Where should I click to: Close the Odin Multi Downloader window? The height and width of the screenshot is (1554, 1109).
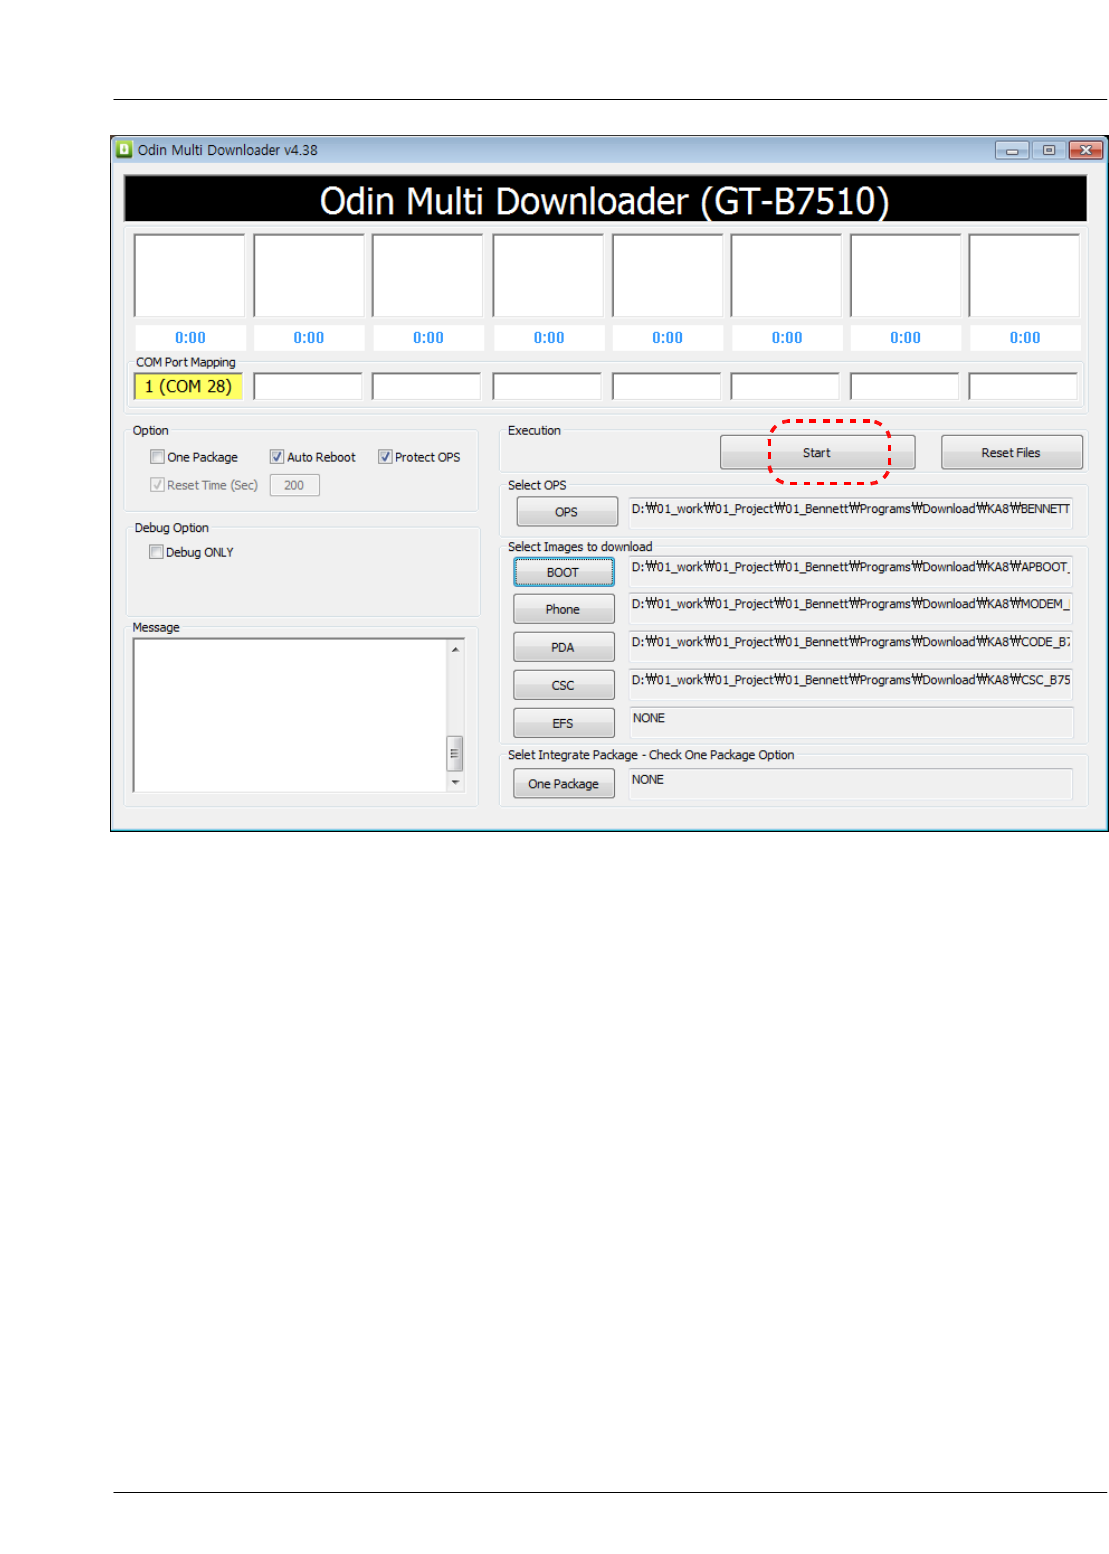click(x=1085, y=150)
